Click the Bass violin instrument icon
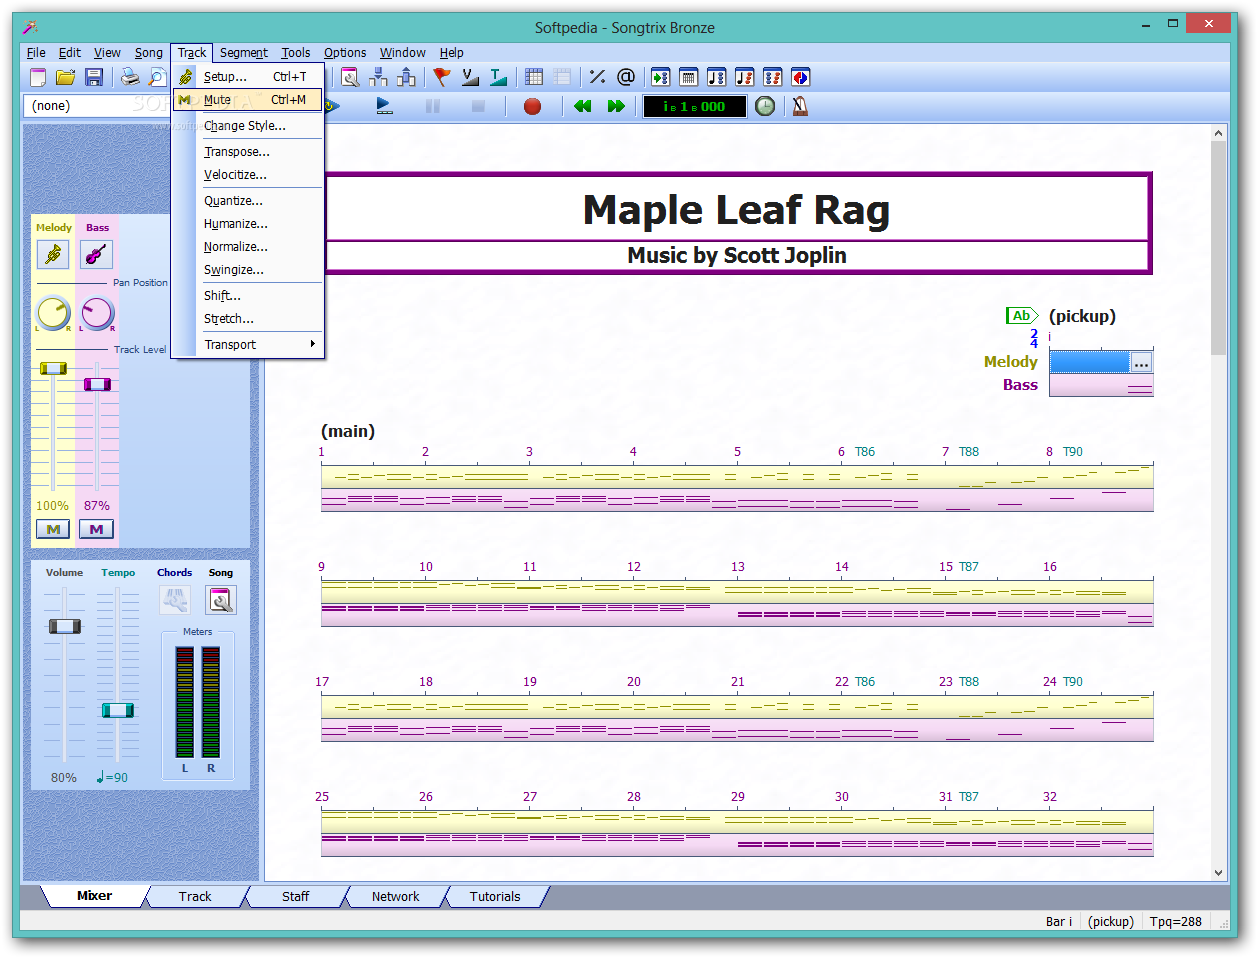Screen dimensions: 1258x958 click(x=97, y=254)
